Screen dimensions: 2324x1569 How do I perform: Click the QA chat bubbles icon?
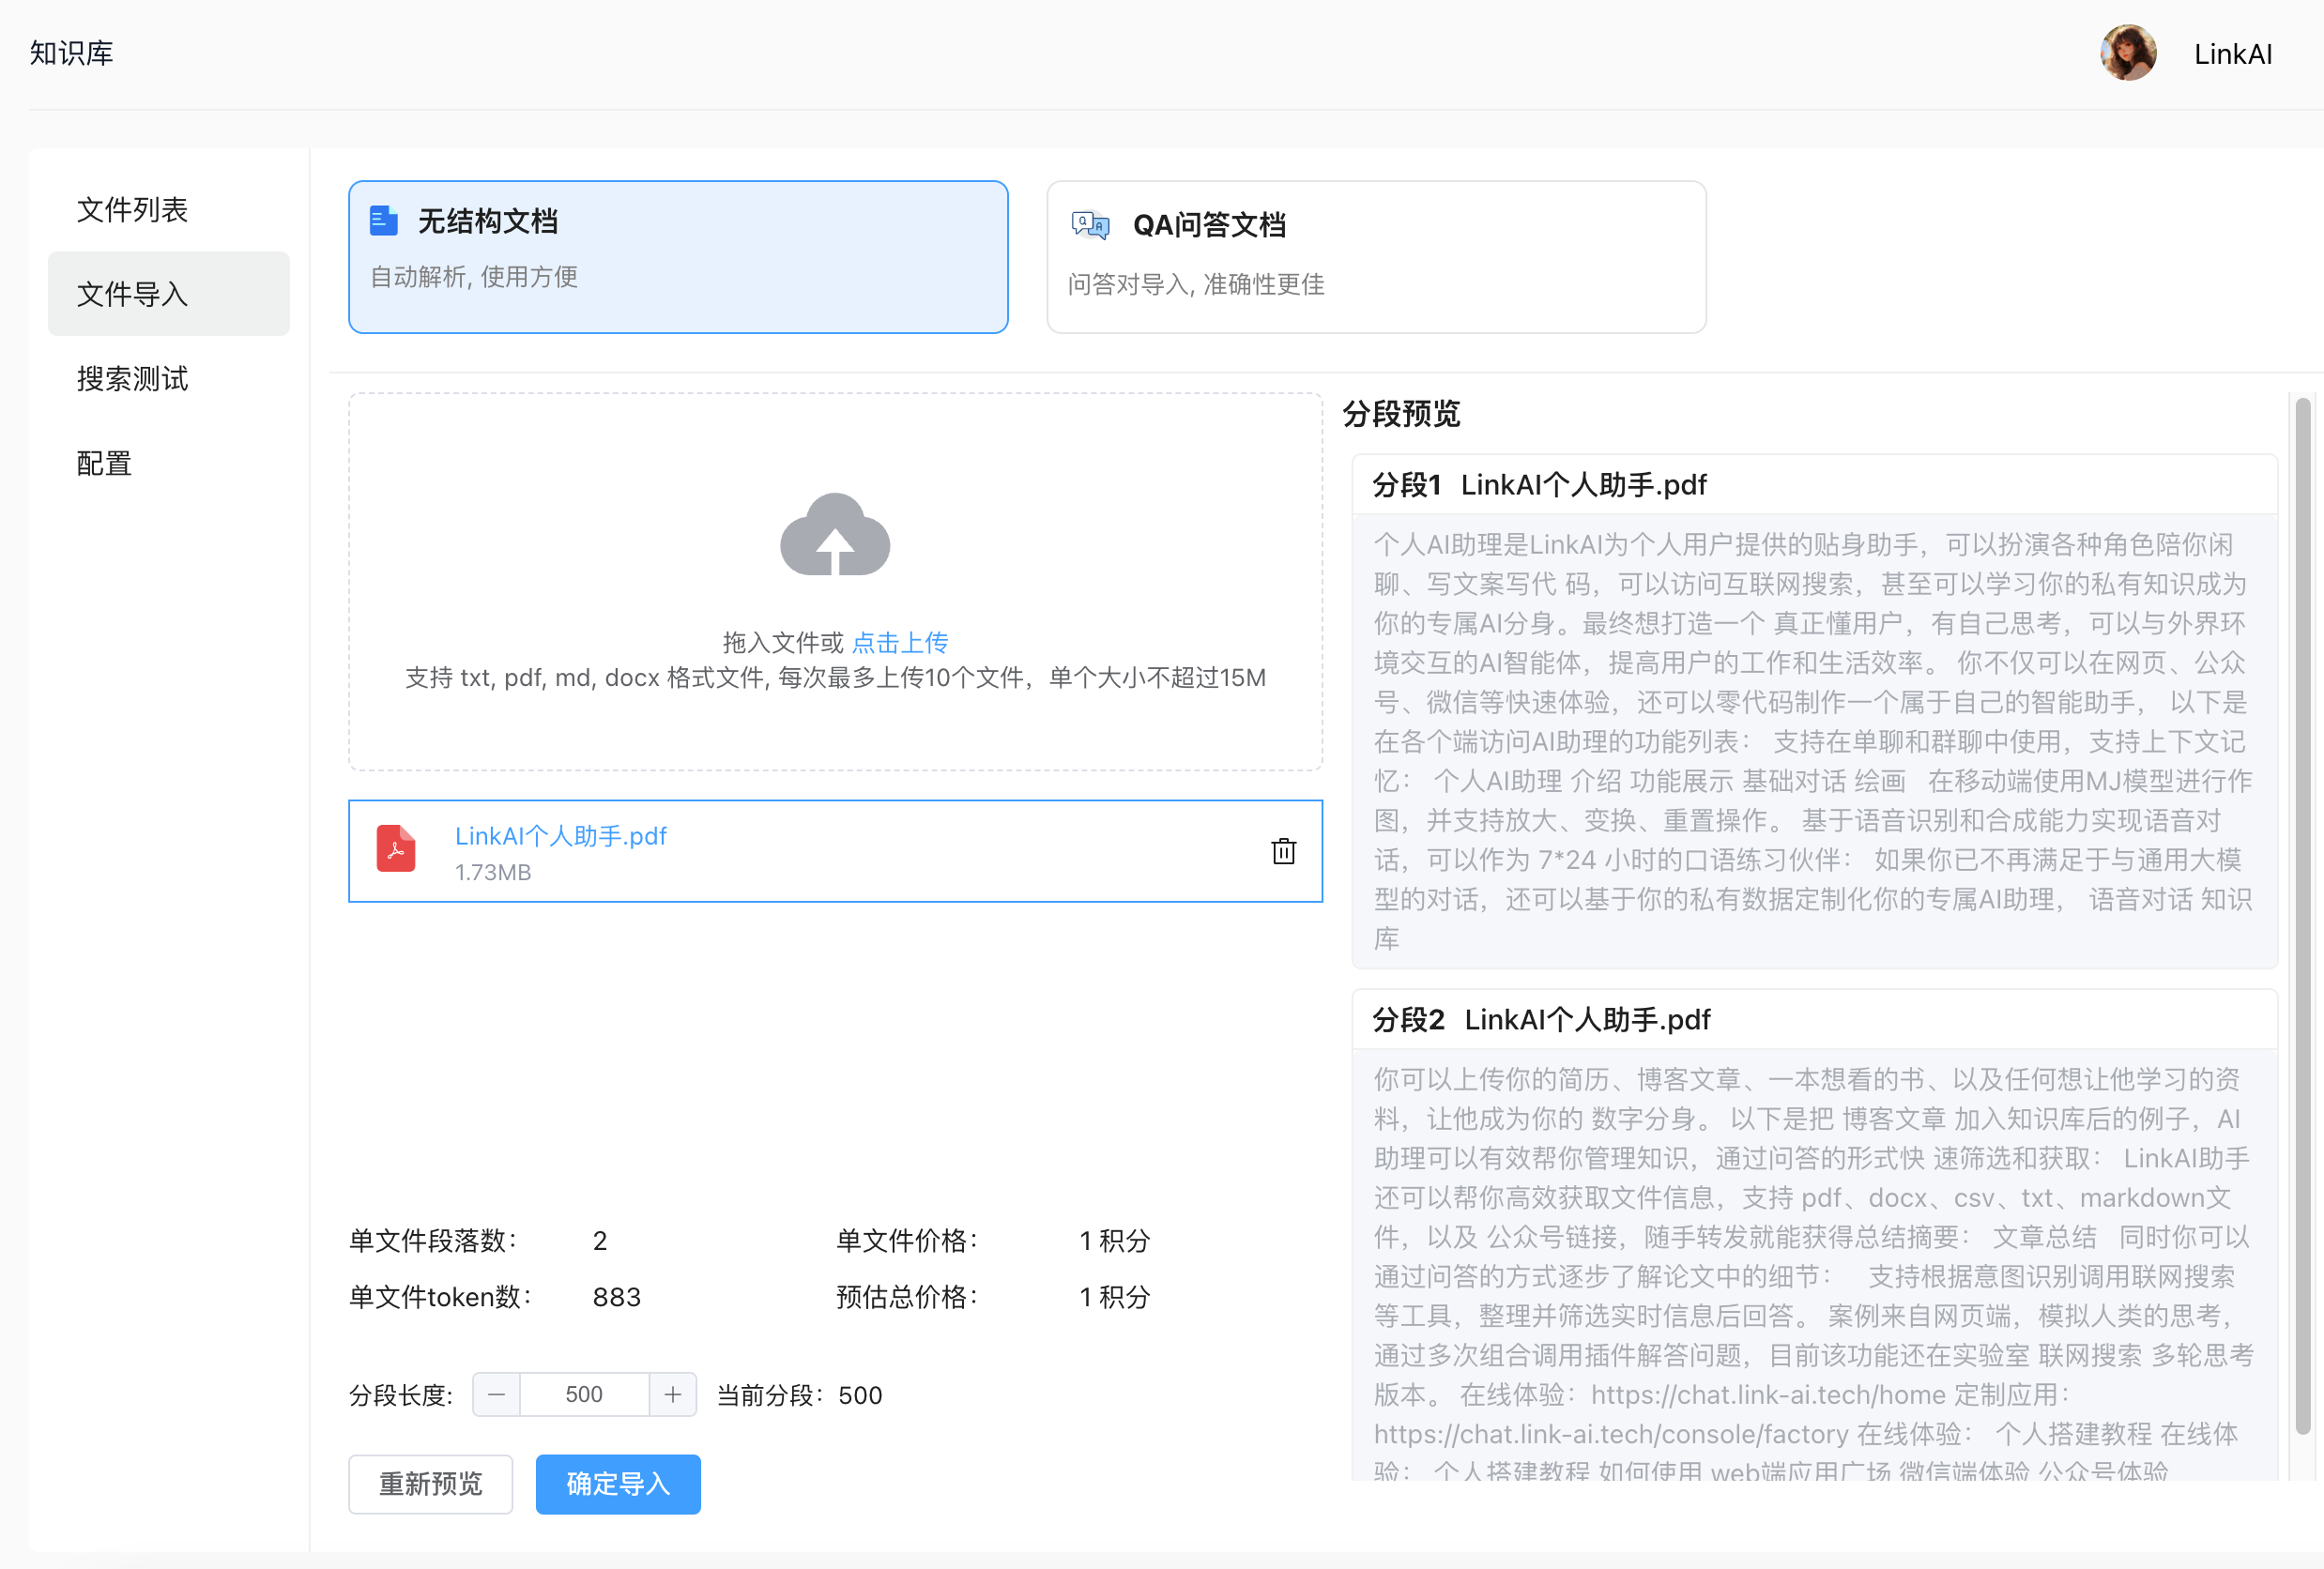(x=1090, y=225)
